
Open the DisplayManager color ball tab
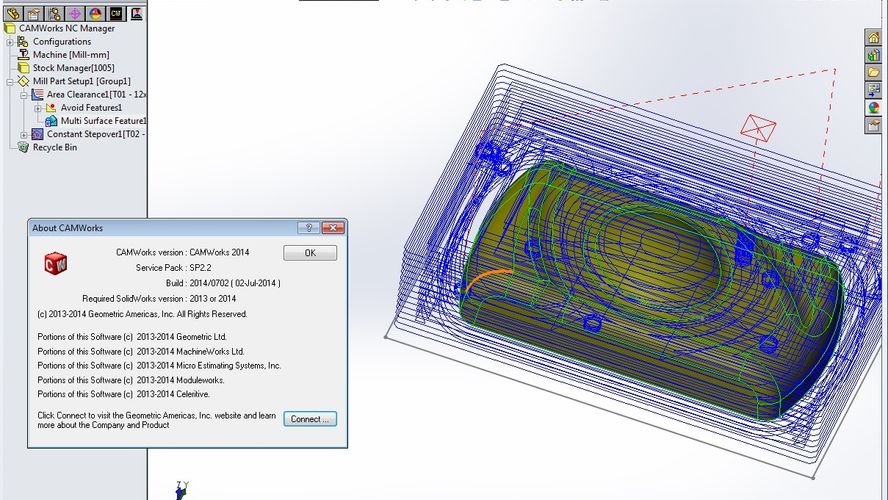(95, 13)
